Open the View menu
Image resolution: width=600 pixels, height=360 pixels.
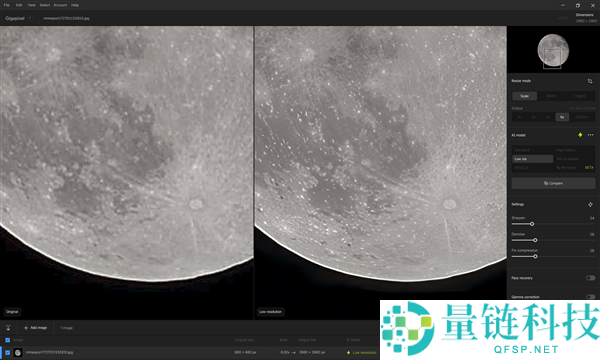click(31, 5)
